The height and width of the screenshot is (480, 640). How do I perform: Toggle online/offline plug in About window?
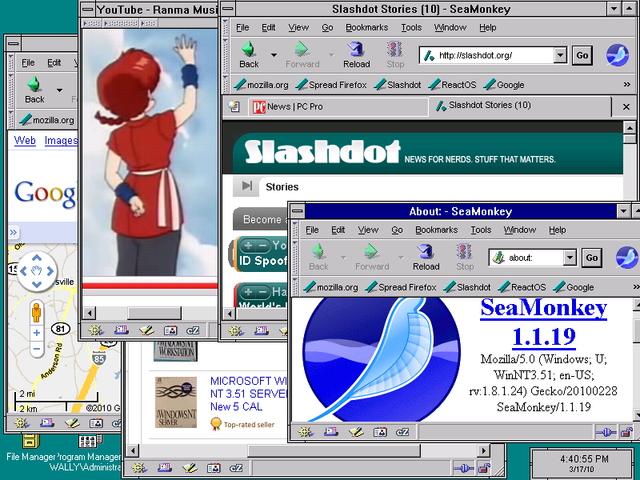(606, 432)
